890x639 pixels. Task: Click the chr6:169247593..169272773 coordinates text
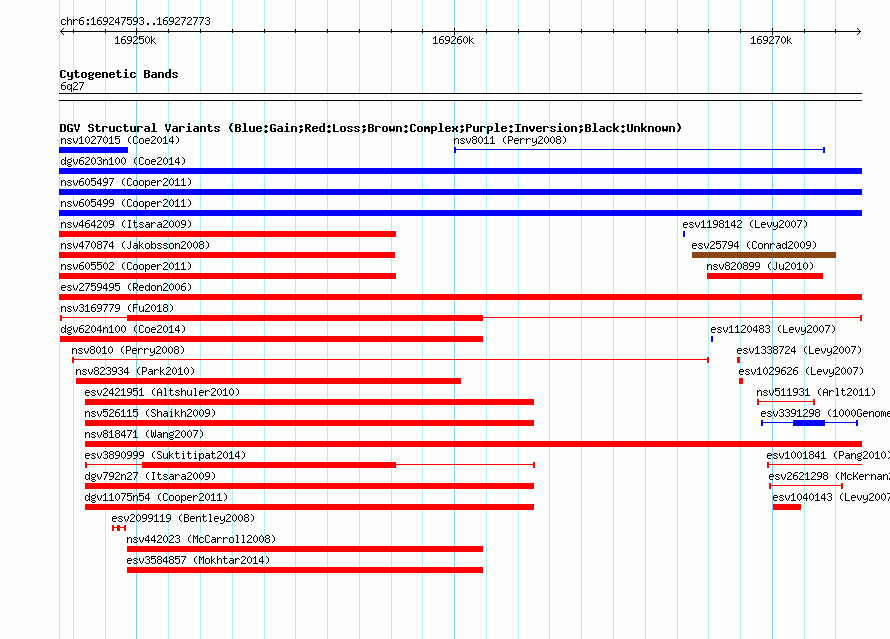(135, 21)
